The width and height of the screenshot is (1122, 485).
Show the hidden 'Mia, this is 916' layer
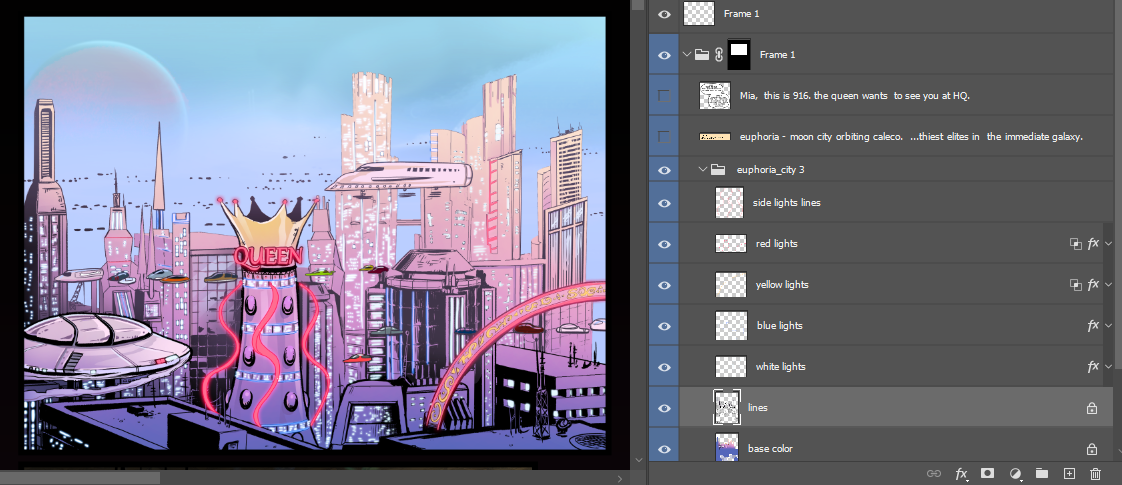(x=665, y=96)
